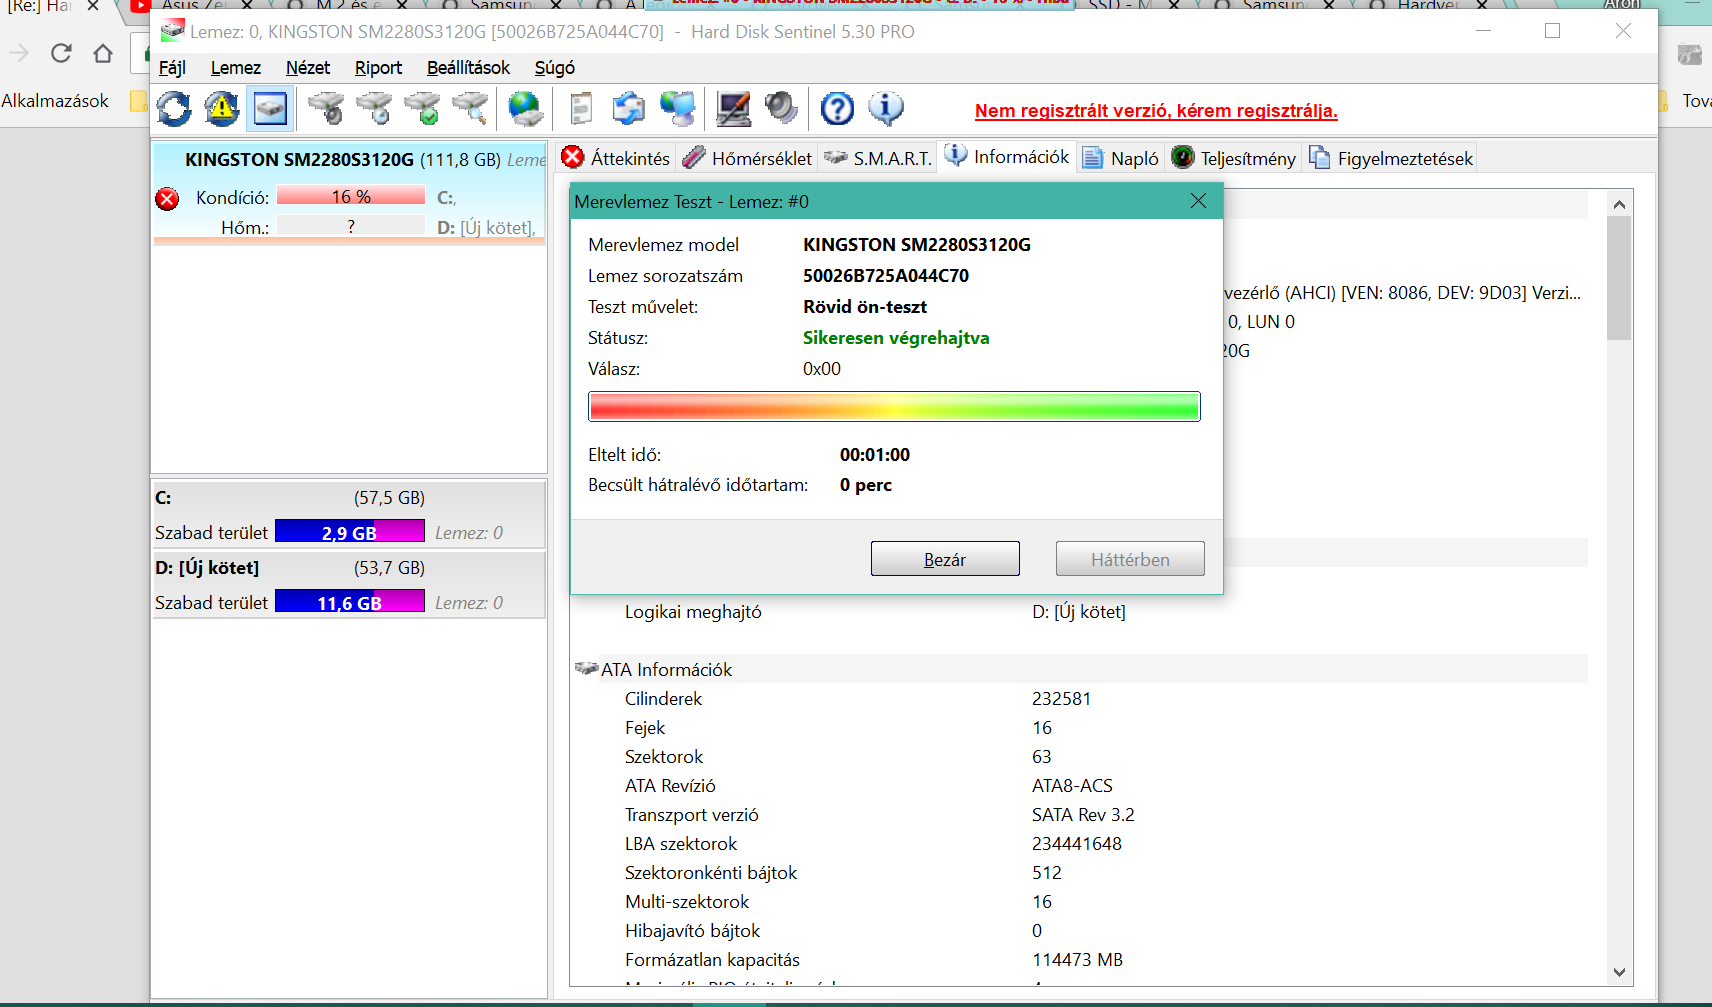Image resolution: width=1712 pixels, height=1007 pixels.
Task: Click the Formázatlan kapacitás value 114473 MB
Action: [x=1077, y=960]
